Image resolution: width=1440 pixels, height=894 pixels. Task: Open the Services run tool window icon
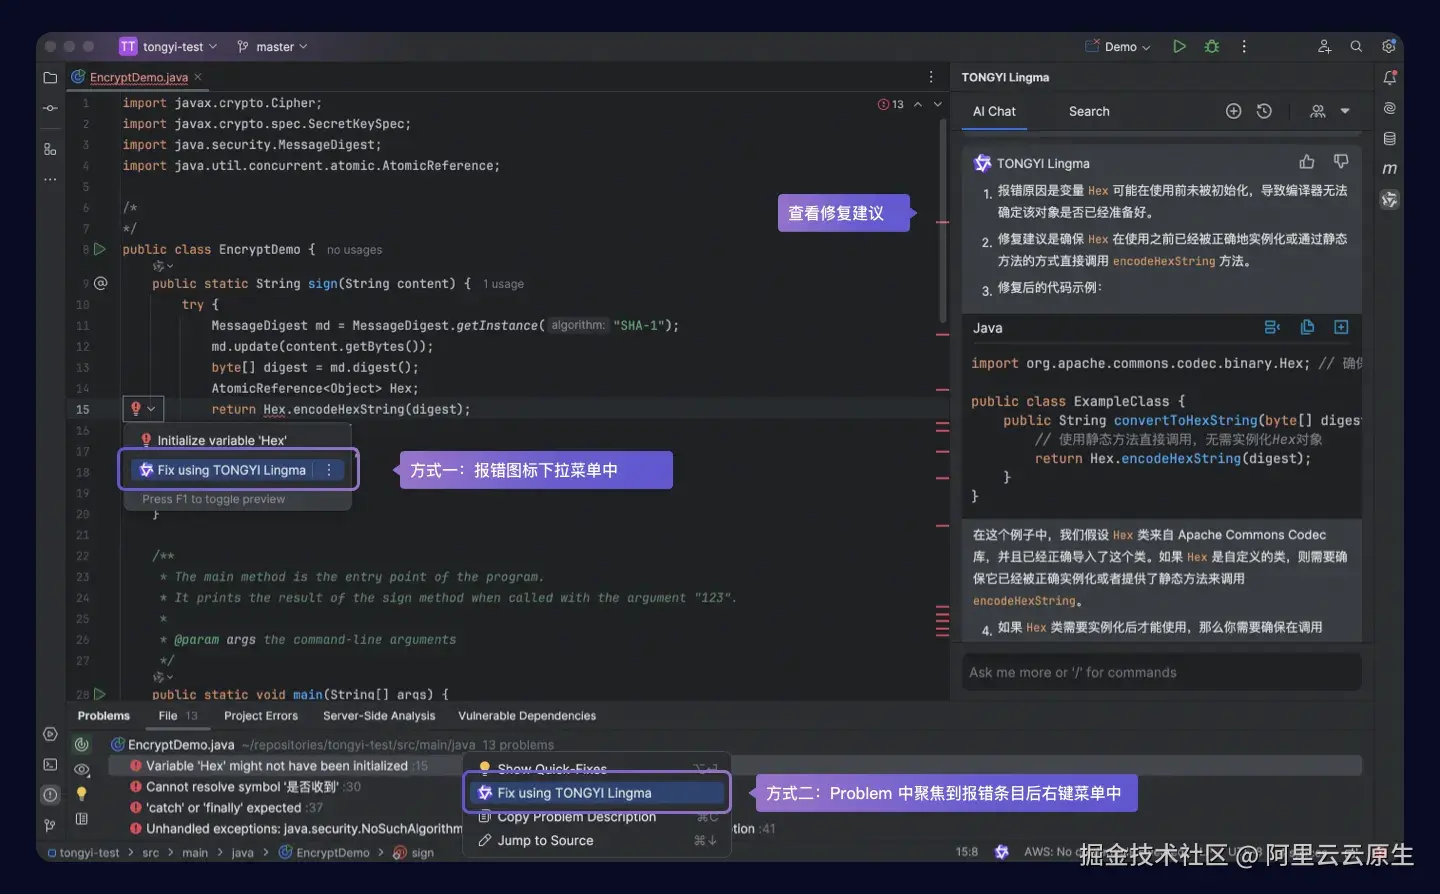[50, 734]
